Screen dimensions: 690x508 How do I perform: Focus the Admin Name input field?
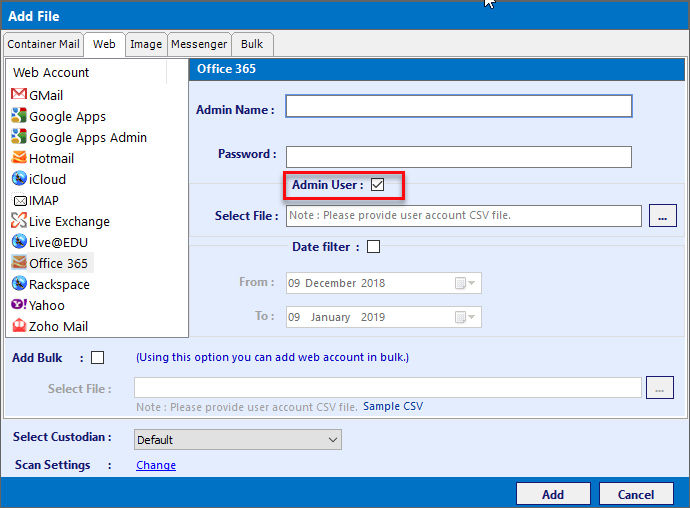[x=459, y=106]
